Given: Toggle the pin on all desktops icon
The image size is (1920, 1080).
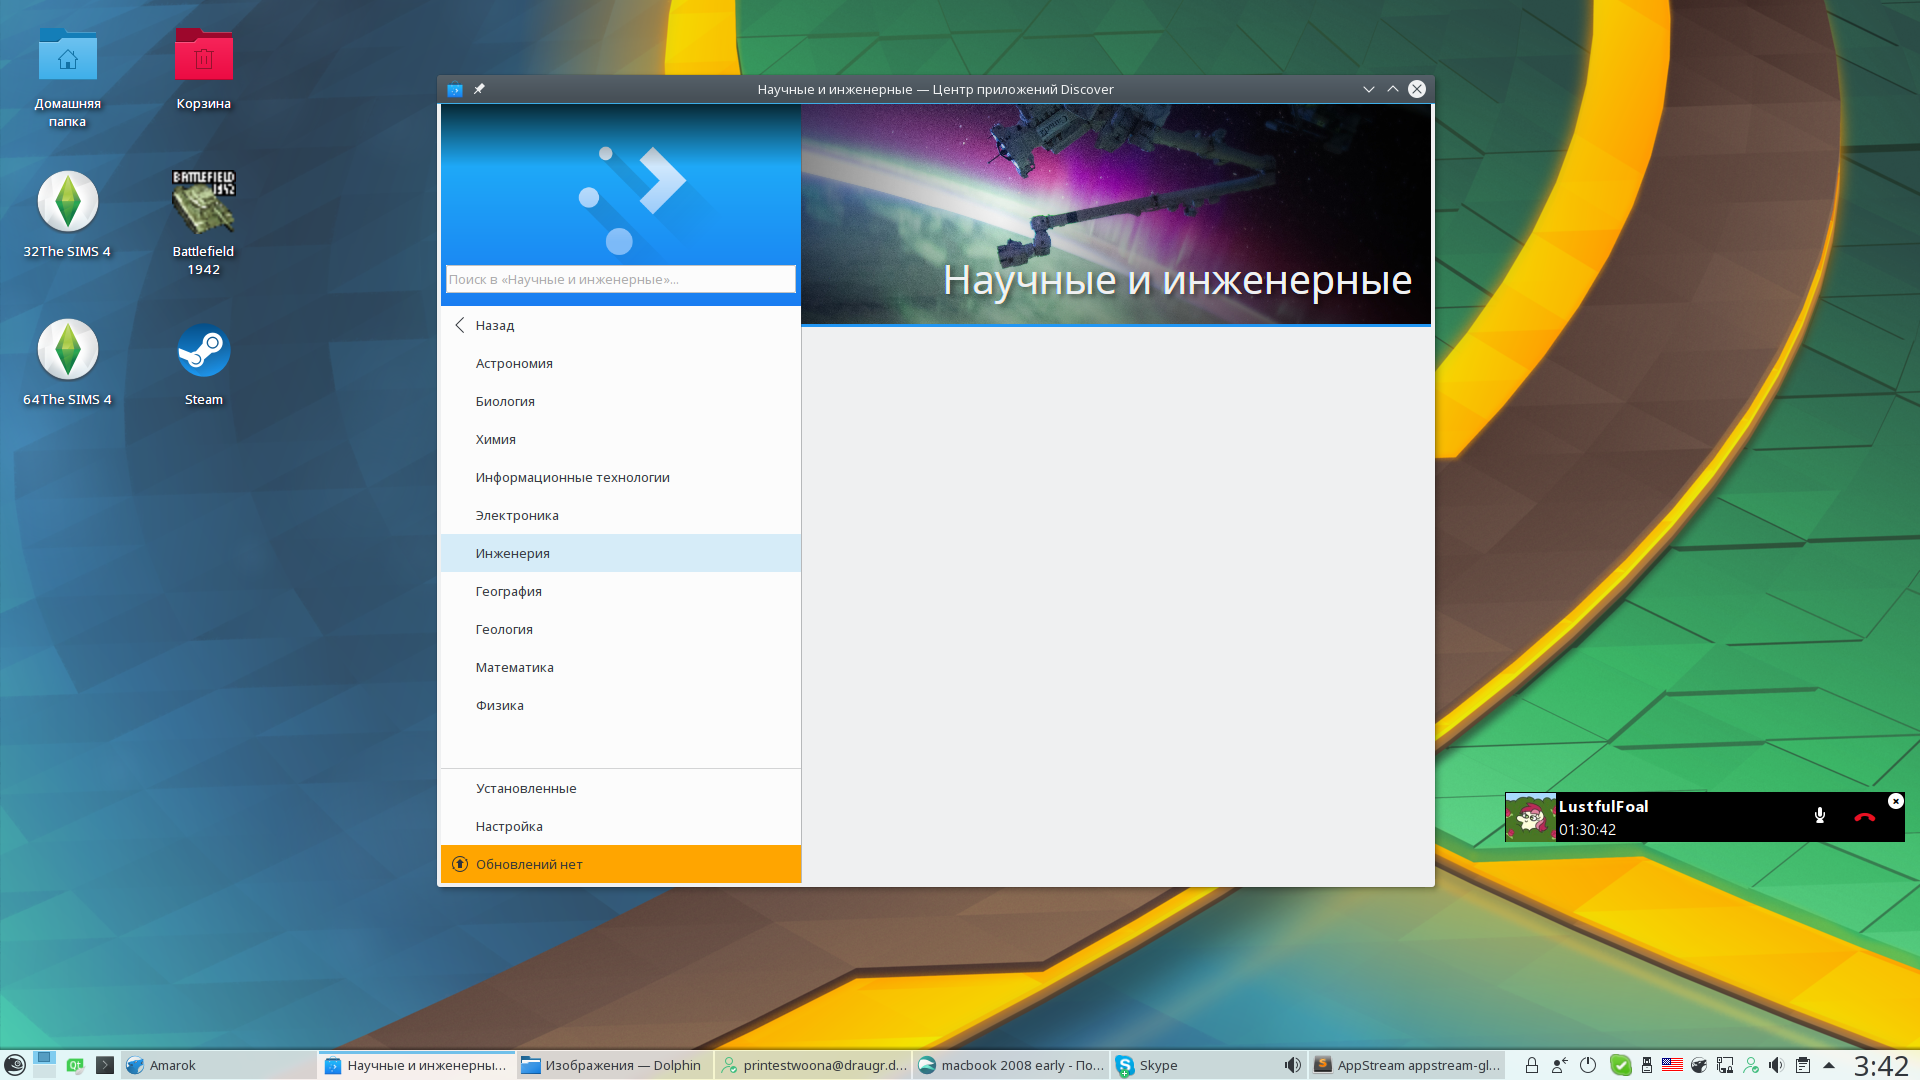Looking at the screenshot, I should click(479, 89).
